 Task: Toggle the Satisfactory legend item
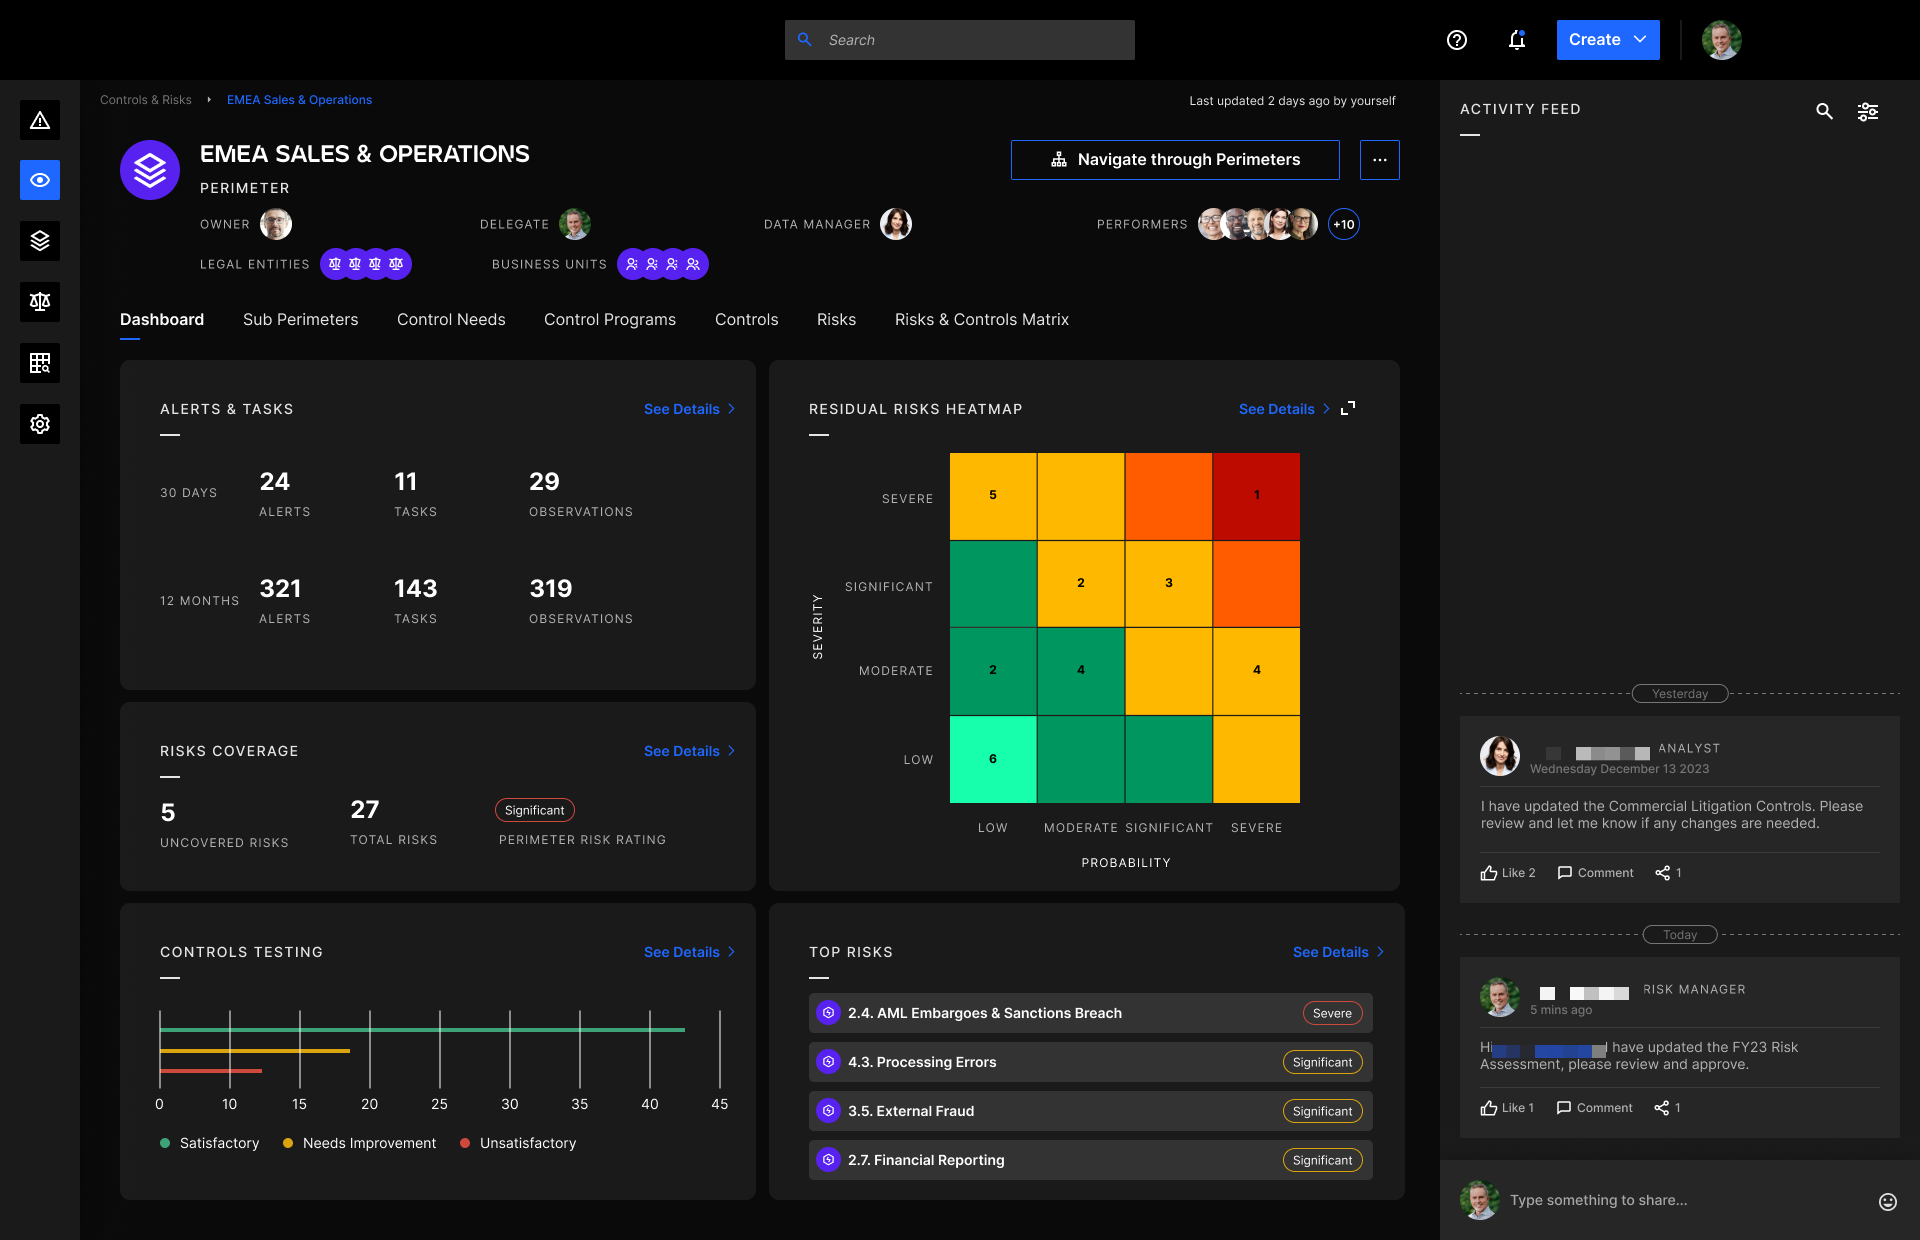click(x=209, y=1143)
